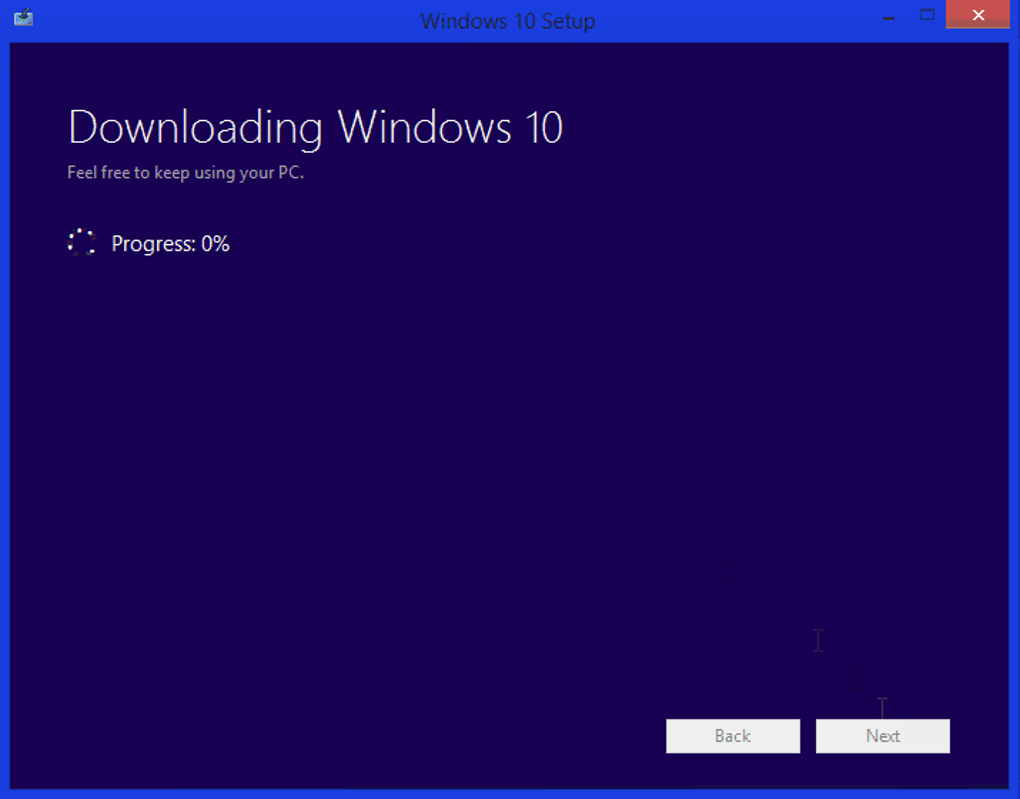Open the setup icon in title bar

coord(23,18)
